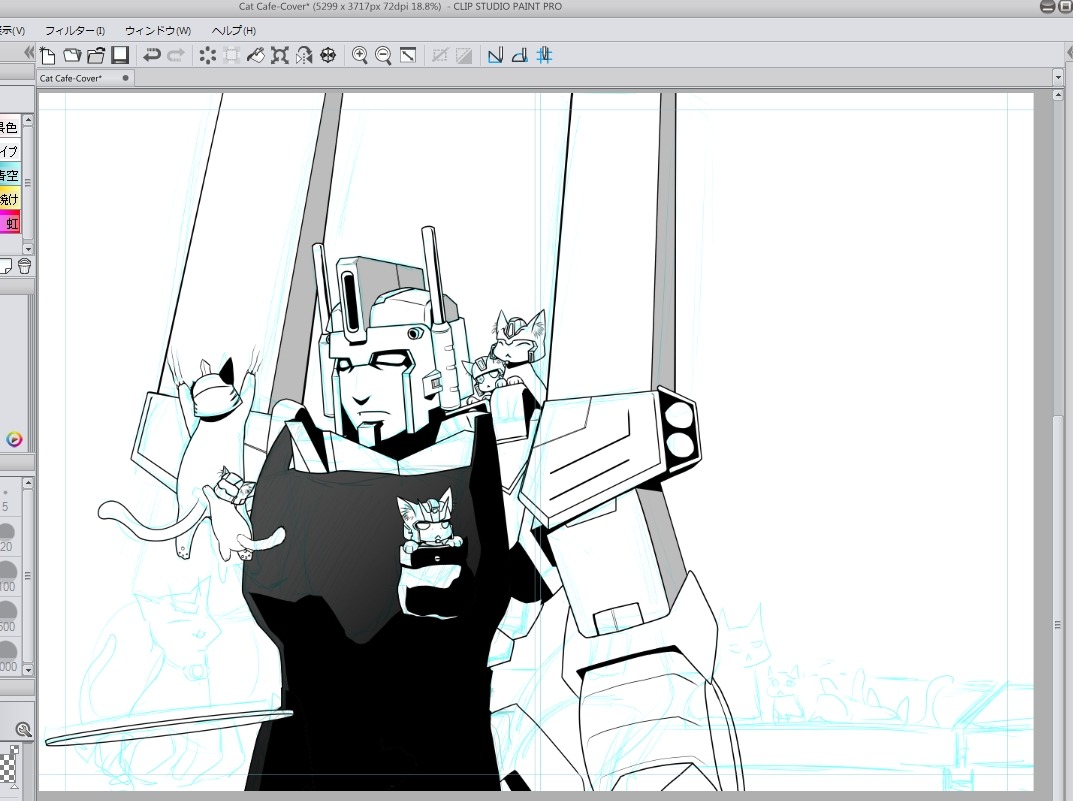The image size is (1073, 801).
Task: Expand the right palette dock arrow
Action: coord(1070,53)
